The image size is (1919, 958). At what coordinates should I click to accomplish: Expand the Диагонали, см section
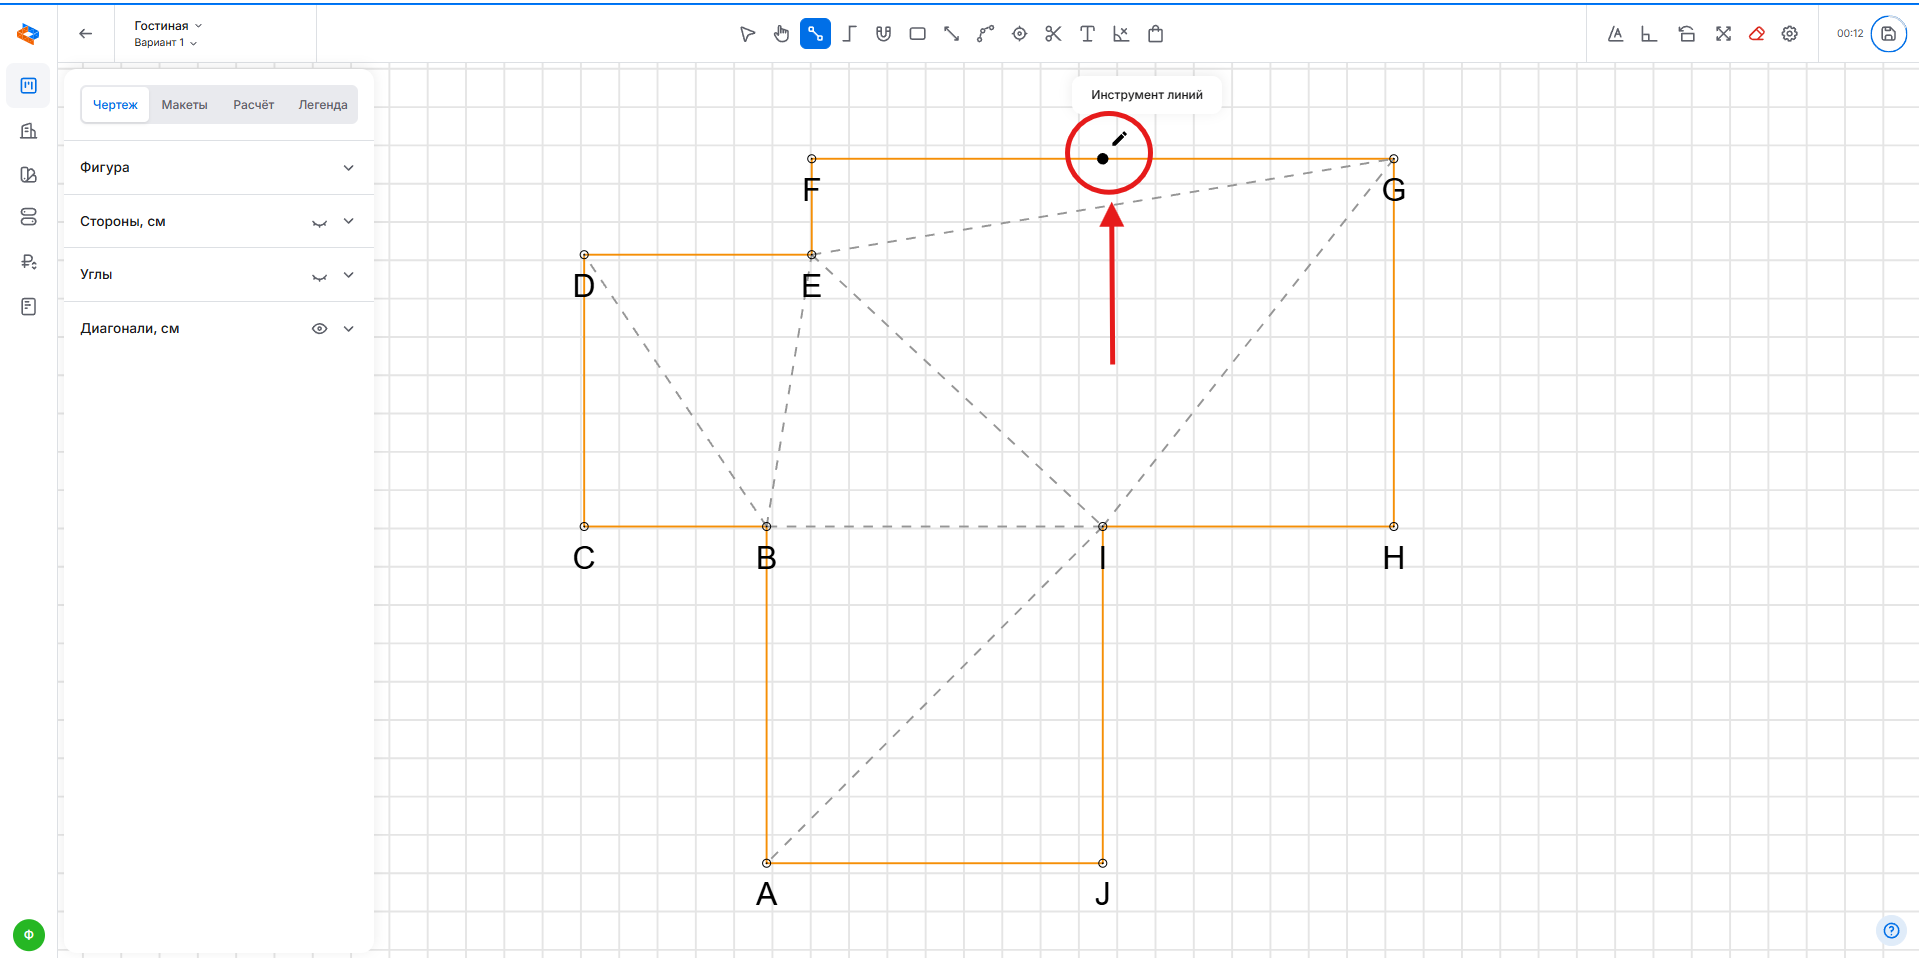(x=348, y=329)
